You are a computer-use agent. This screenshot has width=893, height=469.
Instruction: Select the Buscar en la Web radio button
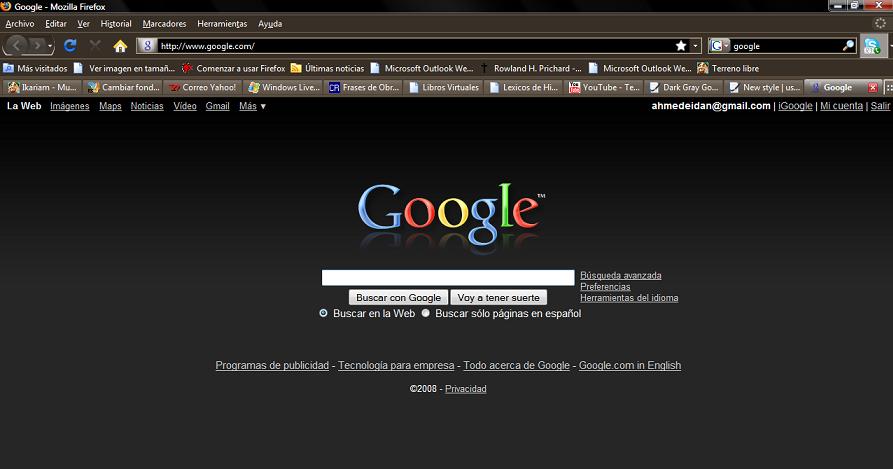[x=323, y=313]
